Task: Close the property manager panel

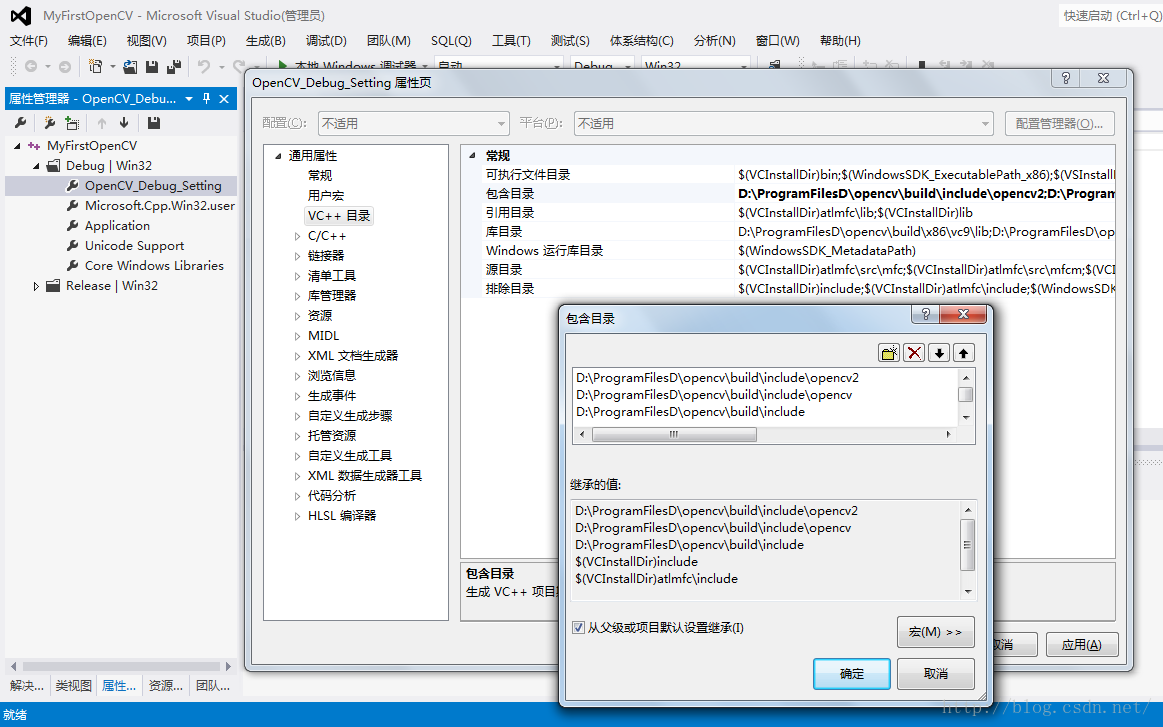Action: coord(224,98)
